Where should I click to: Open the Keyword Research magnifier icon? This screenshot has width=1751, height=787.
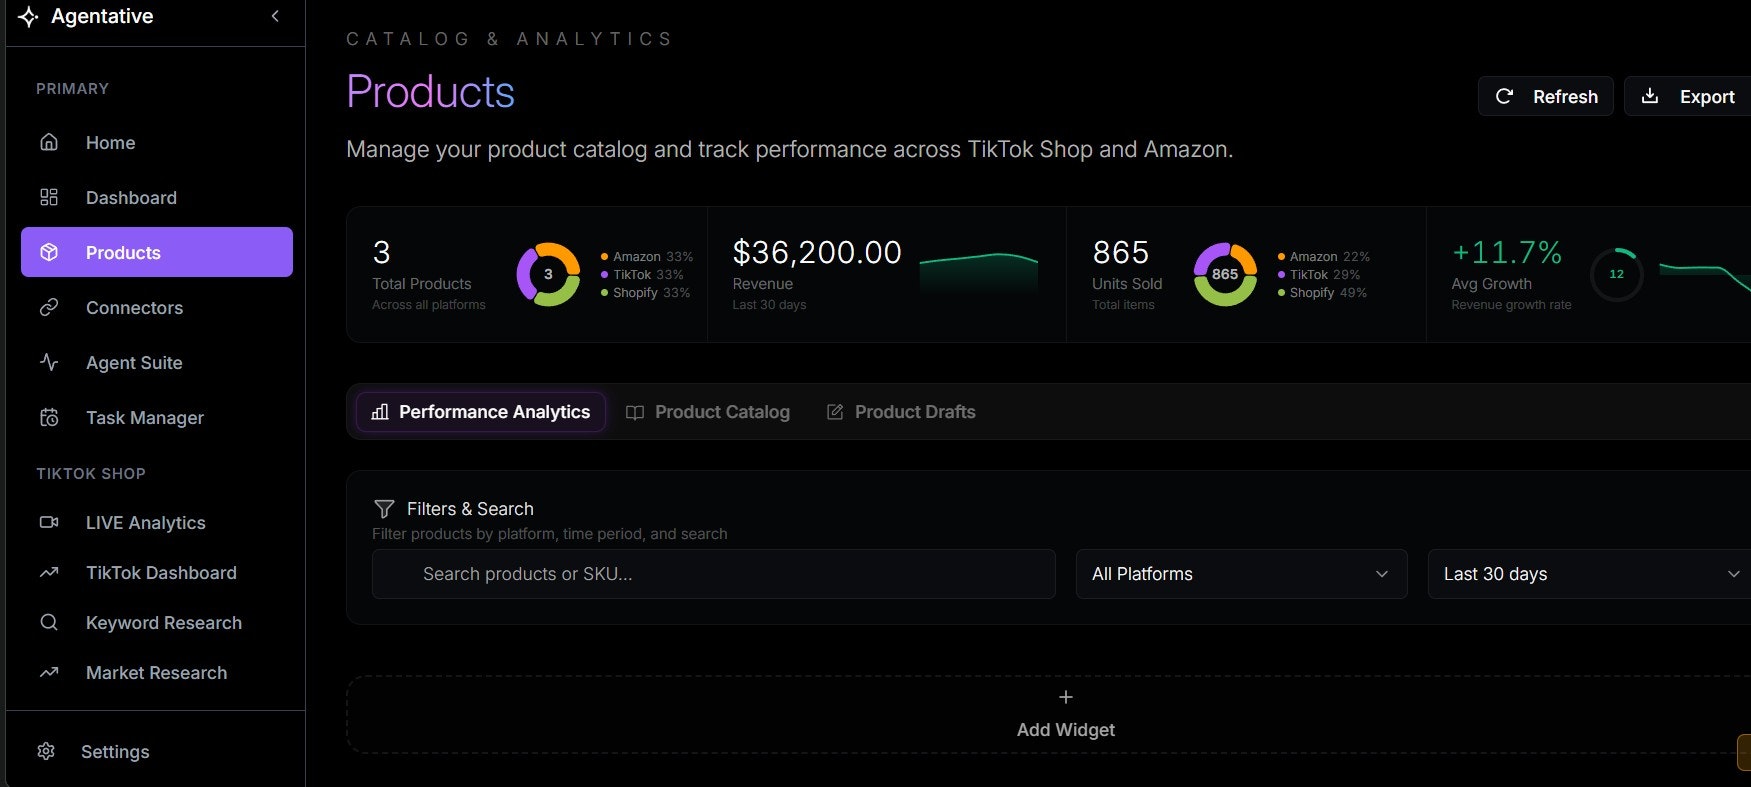coord(49,622)
